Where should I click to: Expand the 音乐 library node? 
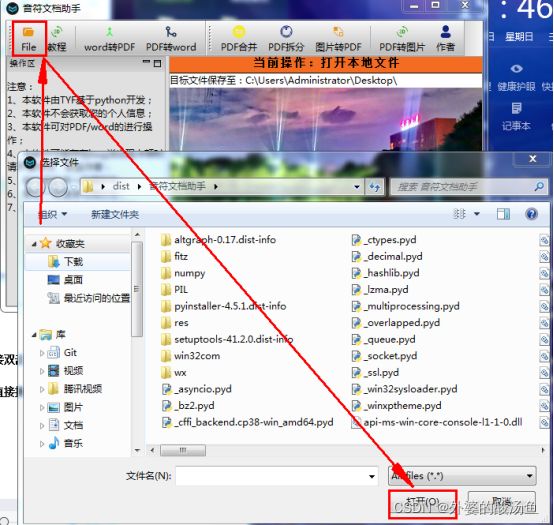pos(42,443)
